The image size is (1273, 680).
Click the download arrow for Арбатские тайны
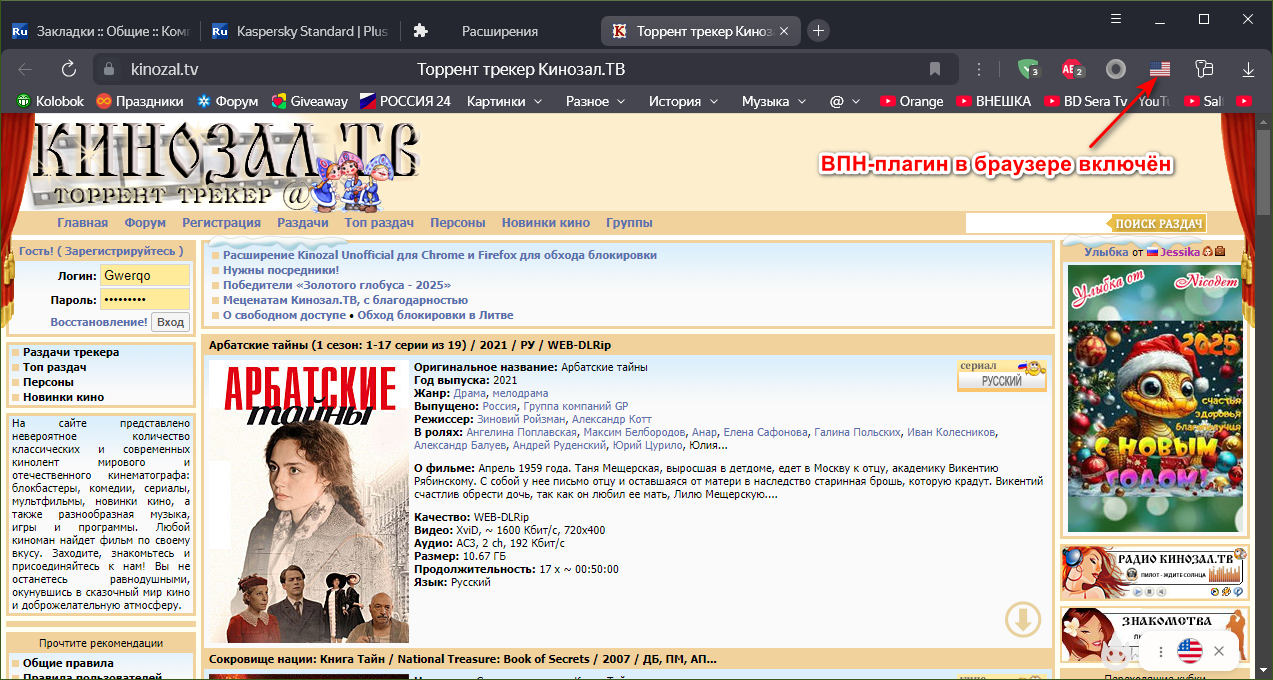1022,620
